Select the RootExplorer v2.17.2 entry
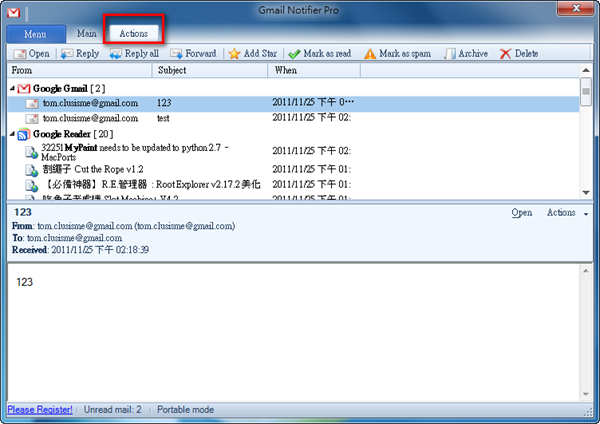Viewport: 600px width, 424px height. point(293,185)
